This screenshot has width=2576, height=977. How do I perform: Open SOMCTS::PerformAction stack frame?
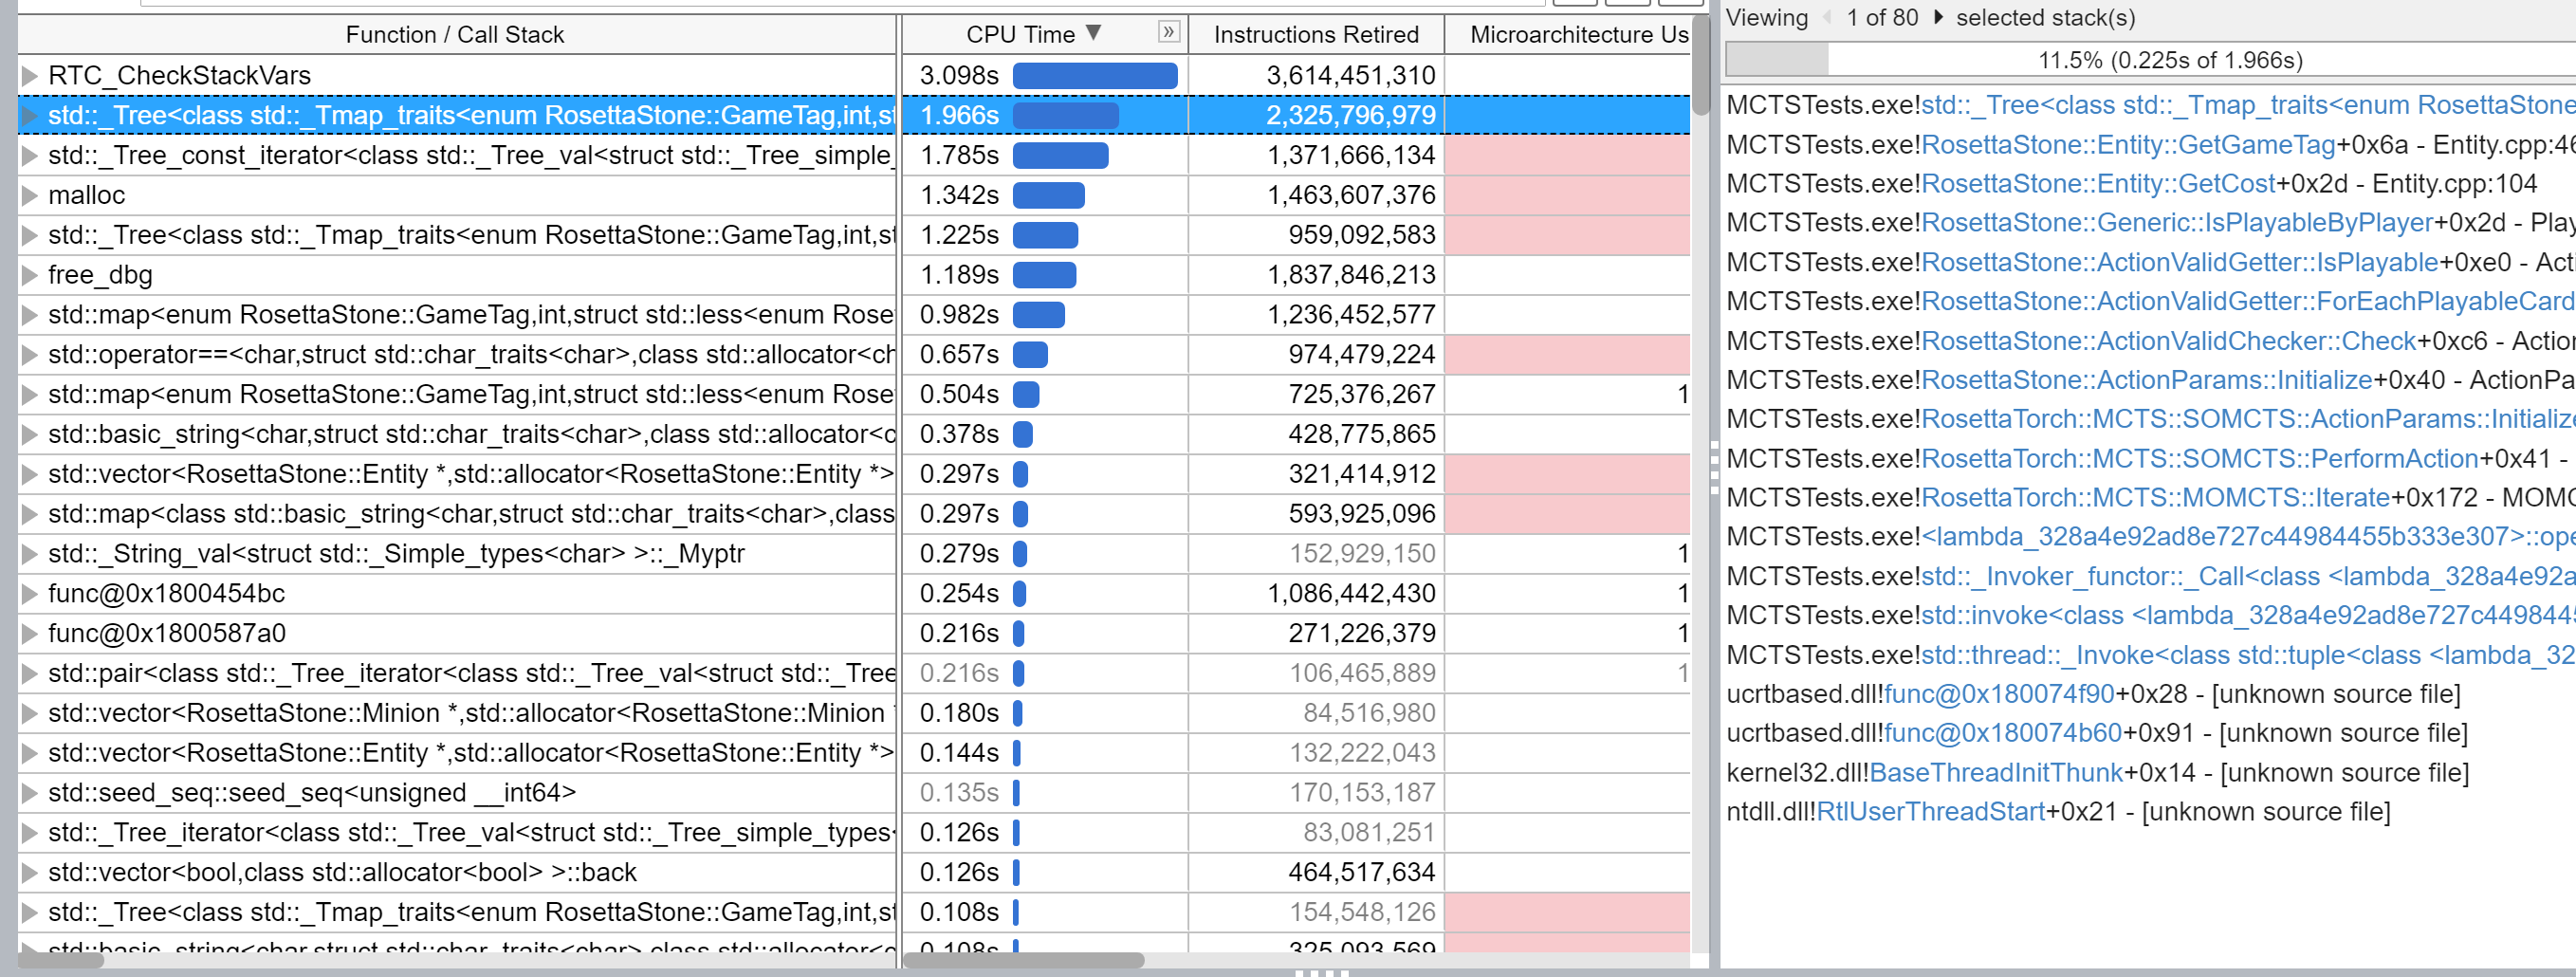[x=2200, y=458]
